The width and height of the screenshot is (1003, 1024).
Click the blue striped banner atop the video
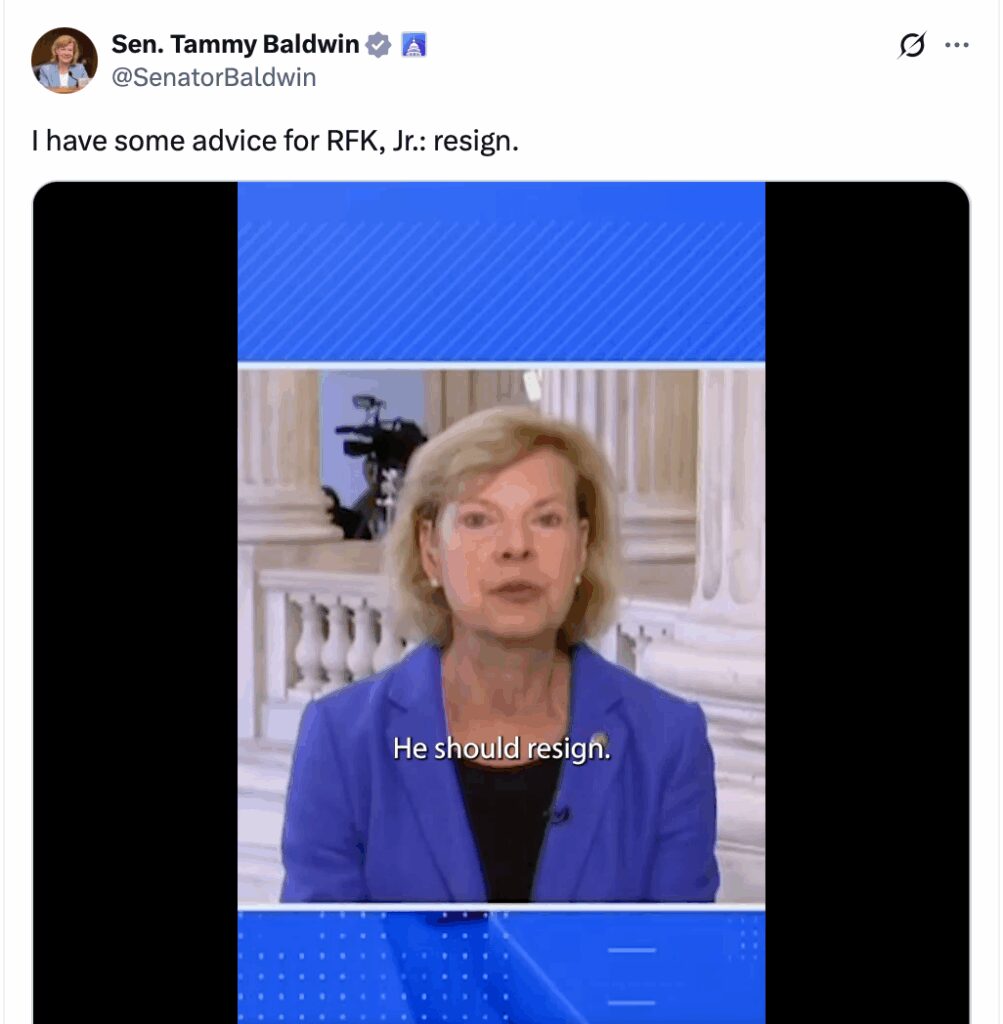pyautogui.click(x=502, y=271)
